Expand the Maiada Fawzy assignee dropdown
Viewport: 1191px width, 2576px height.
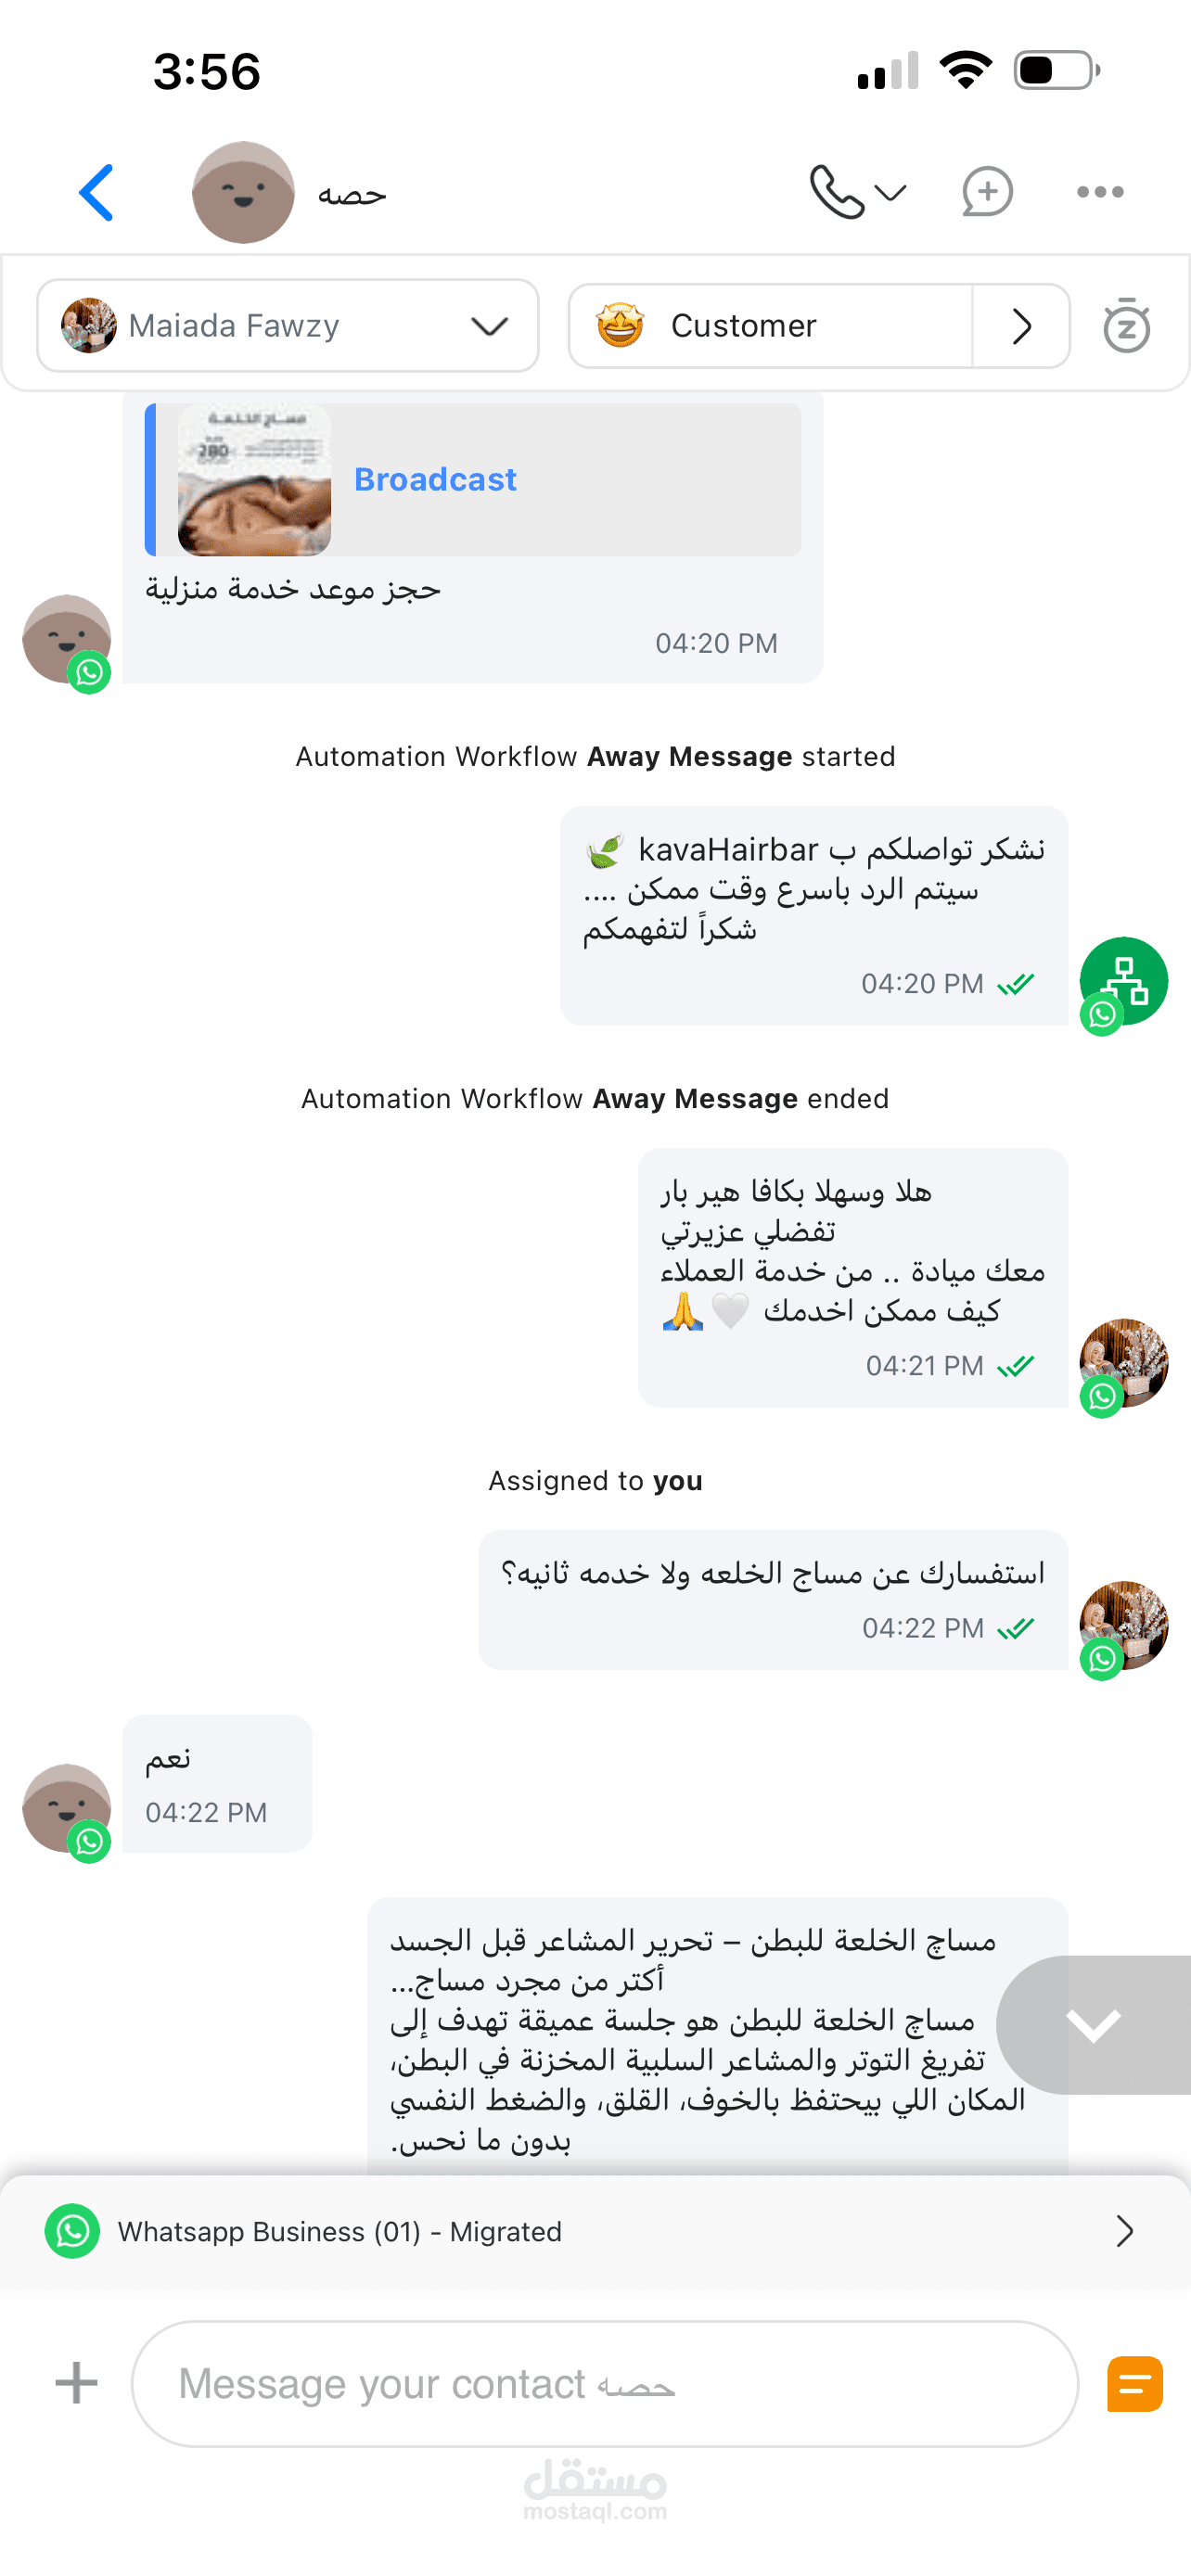click(288, 325)
